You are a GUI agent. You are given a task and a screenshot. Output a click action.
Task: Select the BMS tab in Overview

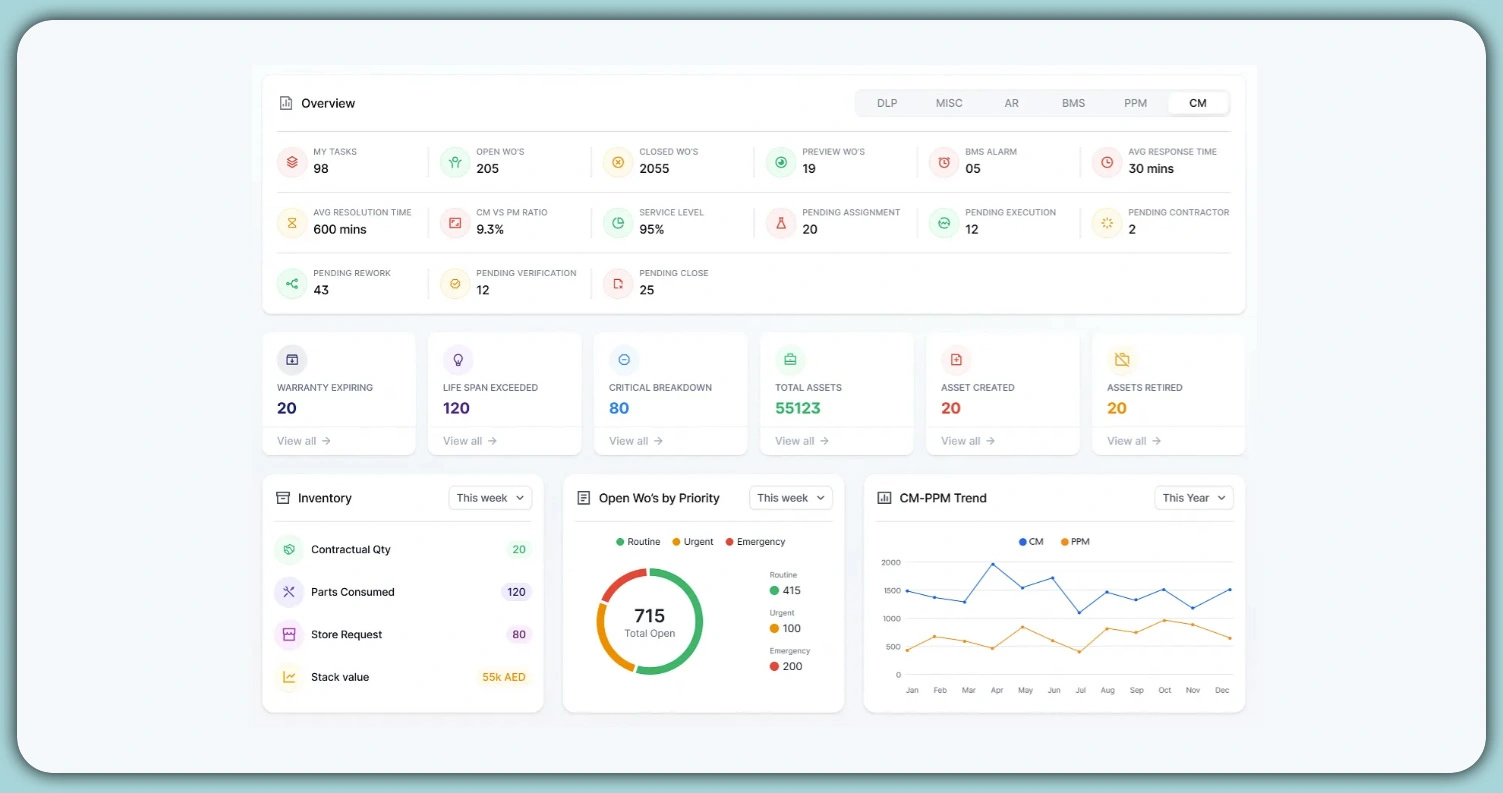1073,103
